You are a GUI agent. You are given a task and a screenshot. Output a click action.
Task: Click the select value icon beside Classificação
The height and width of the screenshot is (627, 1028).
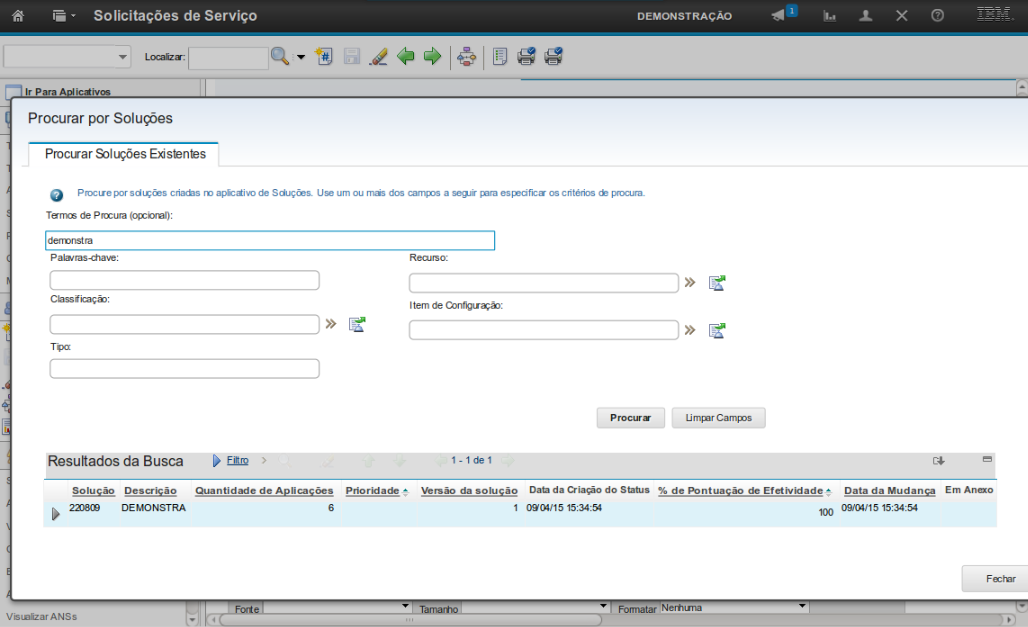coord(357,324)
